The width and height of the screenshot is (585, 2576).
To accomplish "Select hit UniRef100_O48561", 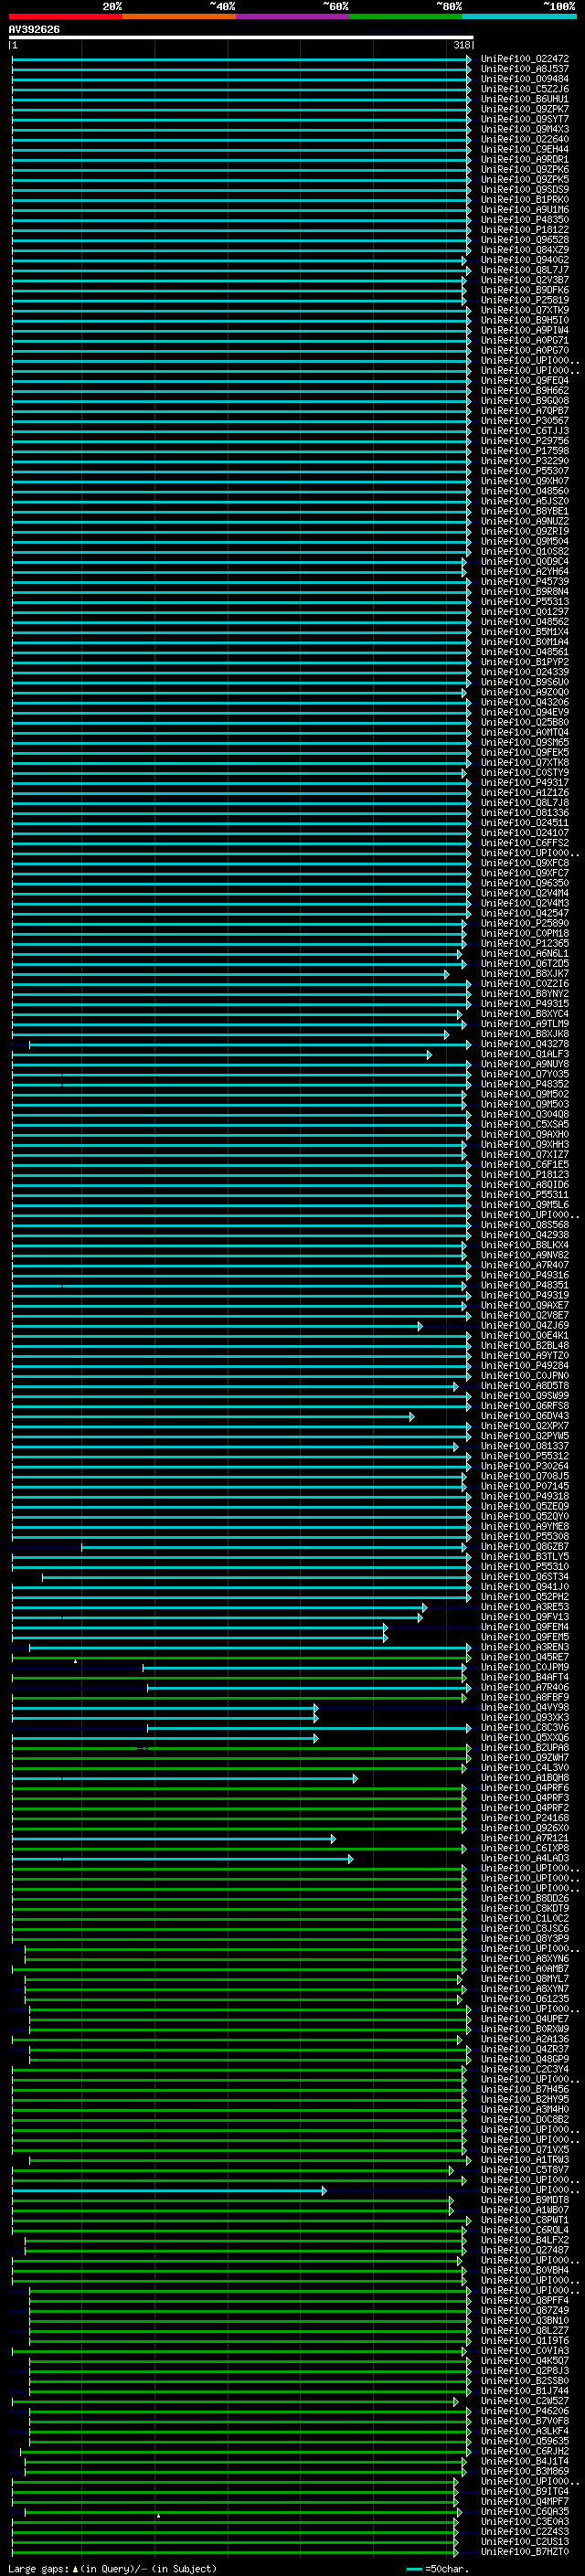I will click(x=524, y=652).
